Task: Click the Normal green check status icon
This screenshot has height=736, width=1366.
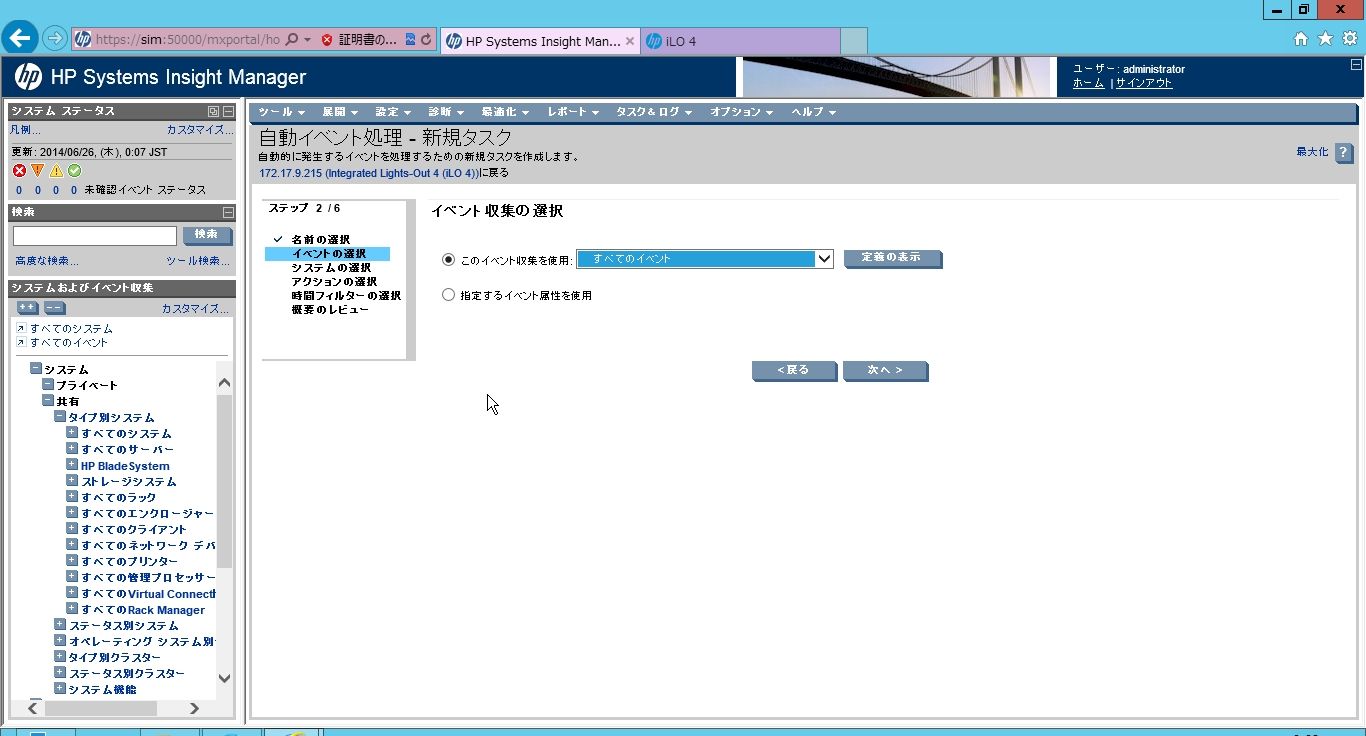Action: tap(74, 171)
